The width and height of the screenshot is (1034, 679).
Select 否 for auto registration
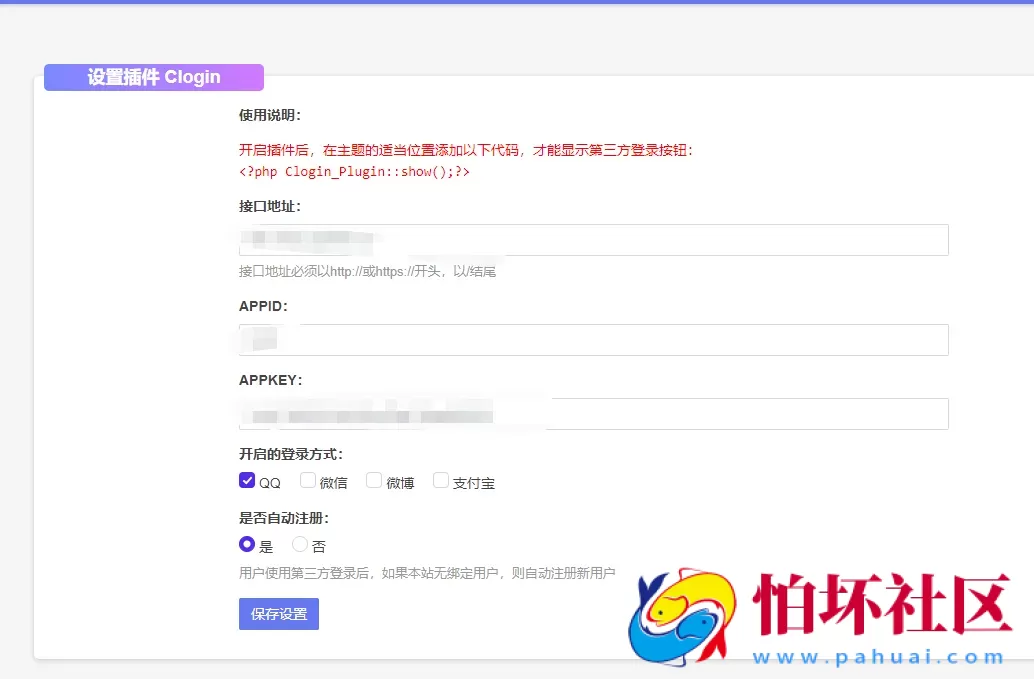(x=299, y=544)
